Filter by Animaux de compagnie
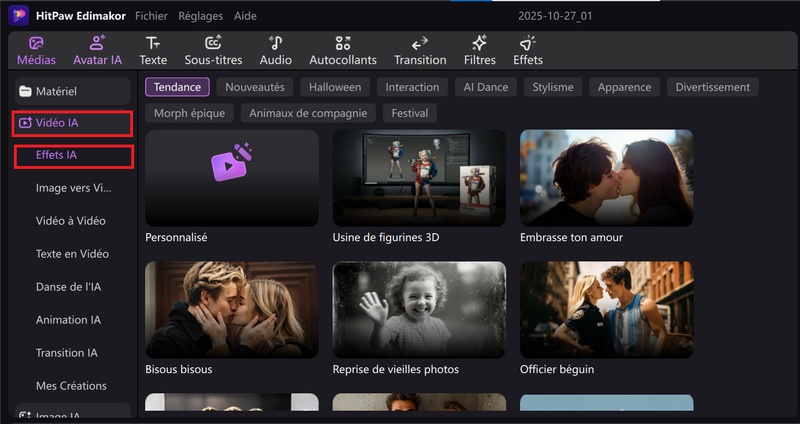 (308, 113)
